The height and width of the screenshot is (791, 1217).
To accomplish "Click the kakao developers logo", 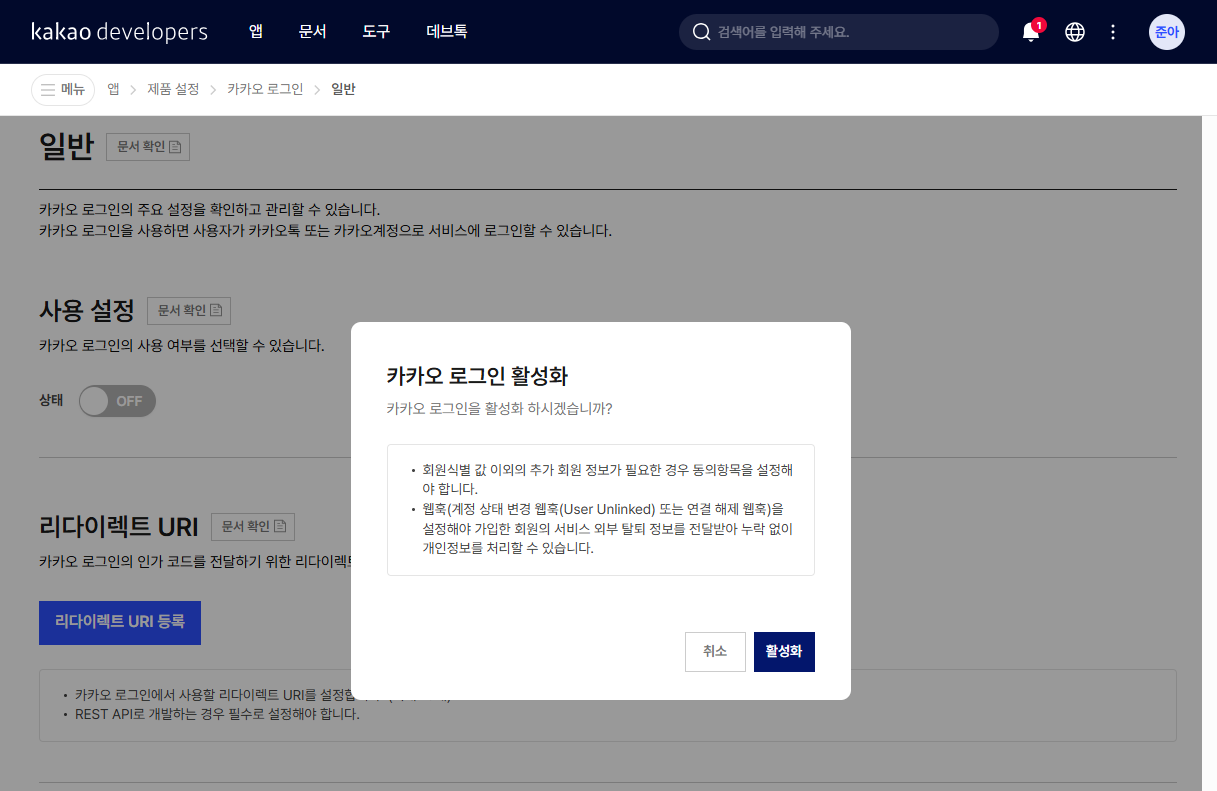I will coord(119,32).
